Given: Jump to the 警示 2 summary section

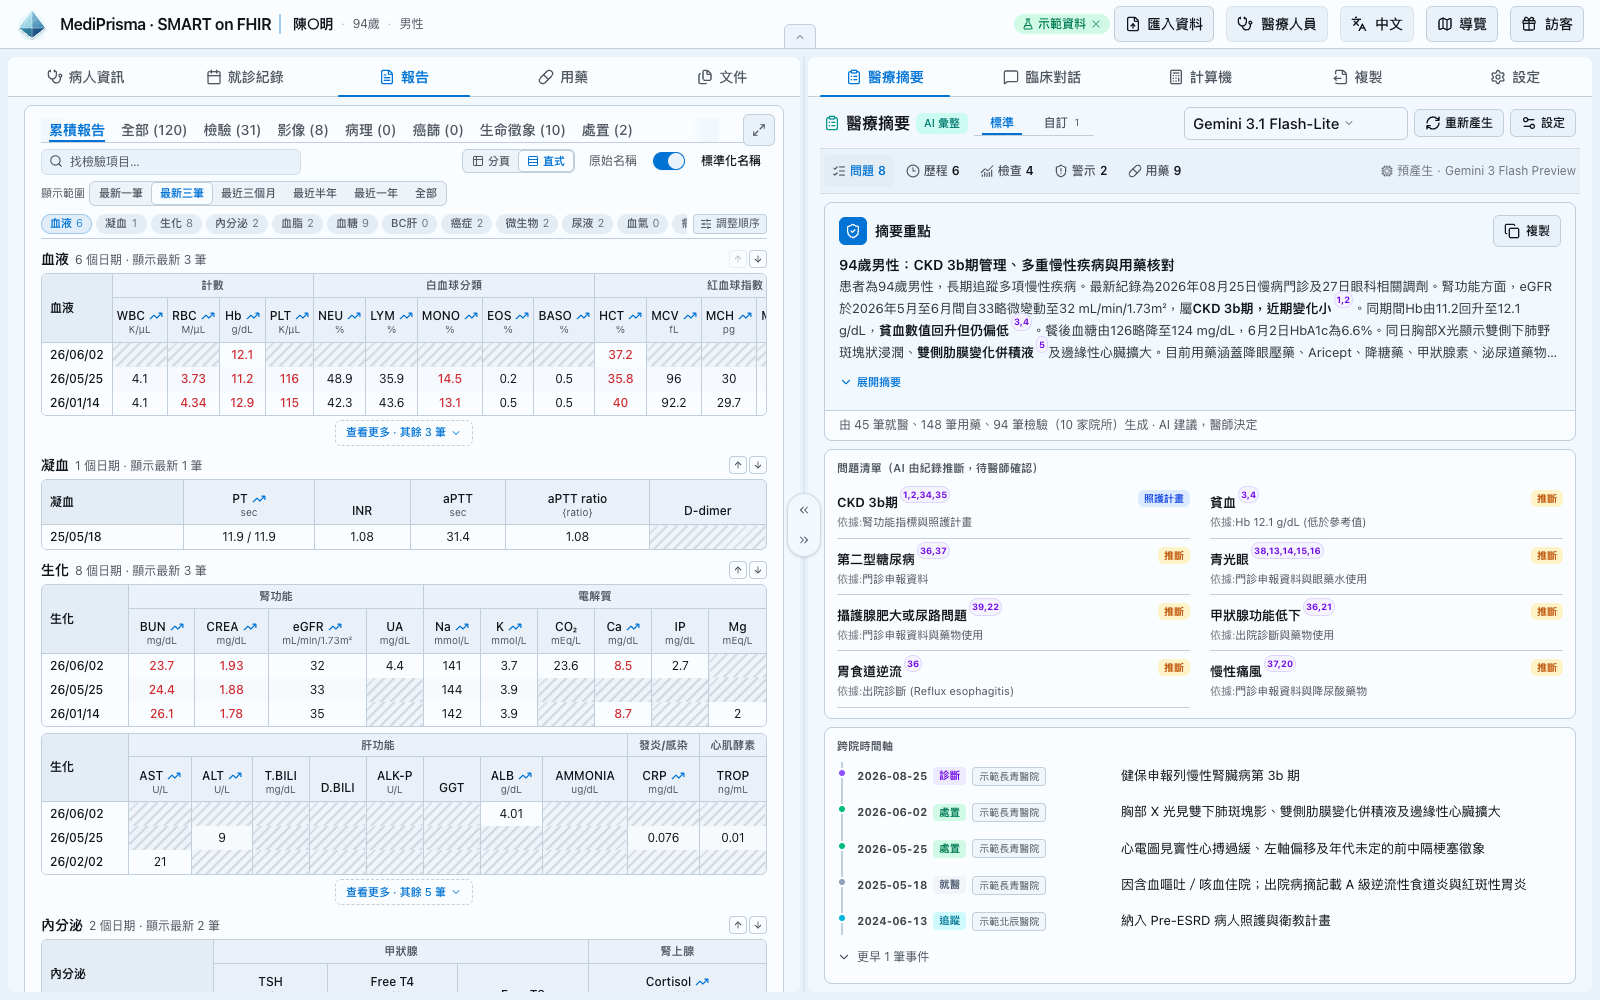Looking at the screenshot, I should [x=1081, y=171].
